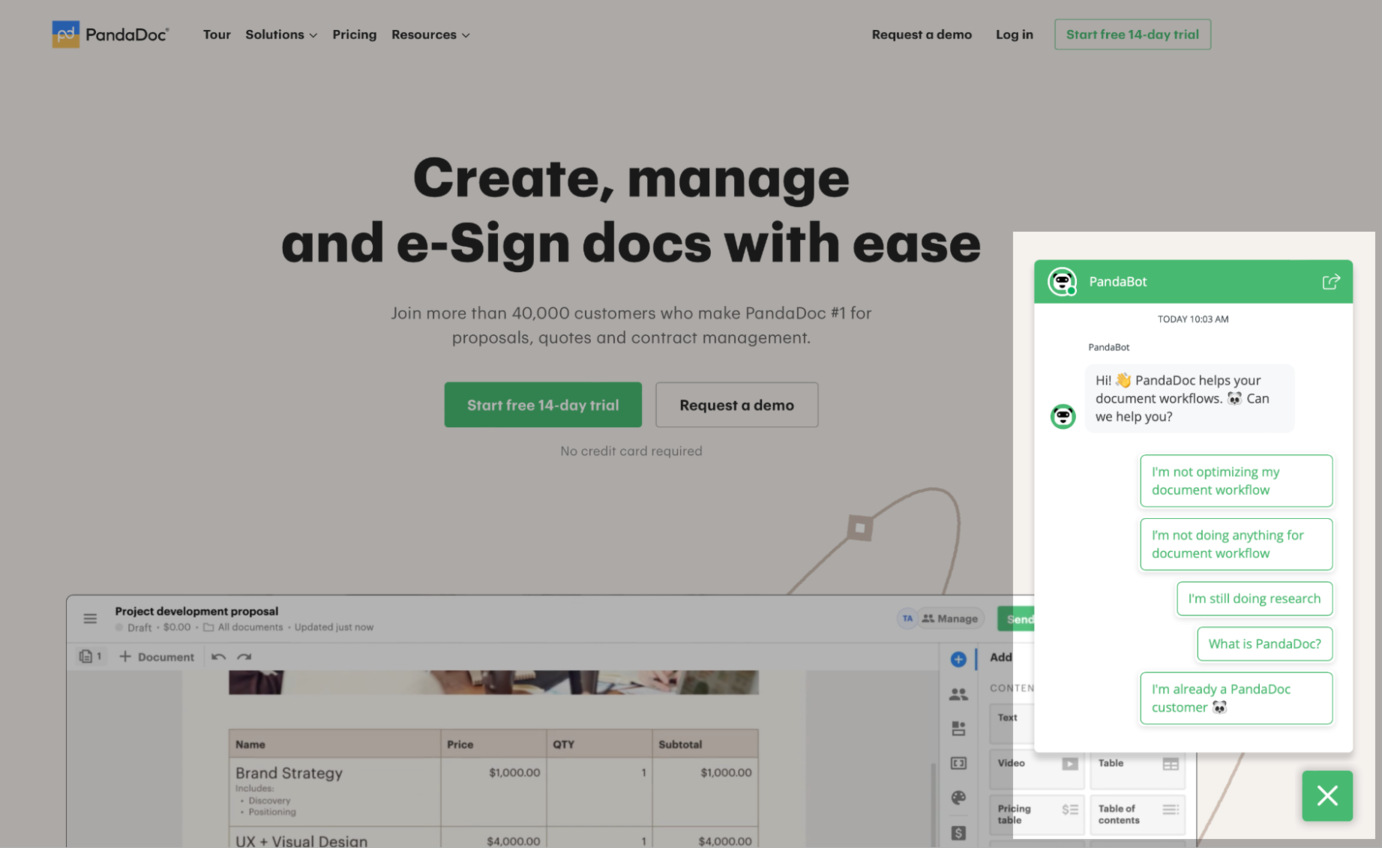Click Start free 14-day trial in header
1382x848 pixels.
coord(1132,34)
